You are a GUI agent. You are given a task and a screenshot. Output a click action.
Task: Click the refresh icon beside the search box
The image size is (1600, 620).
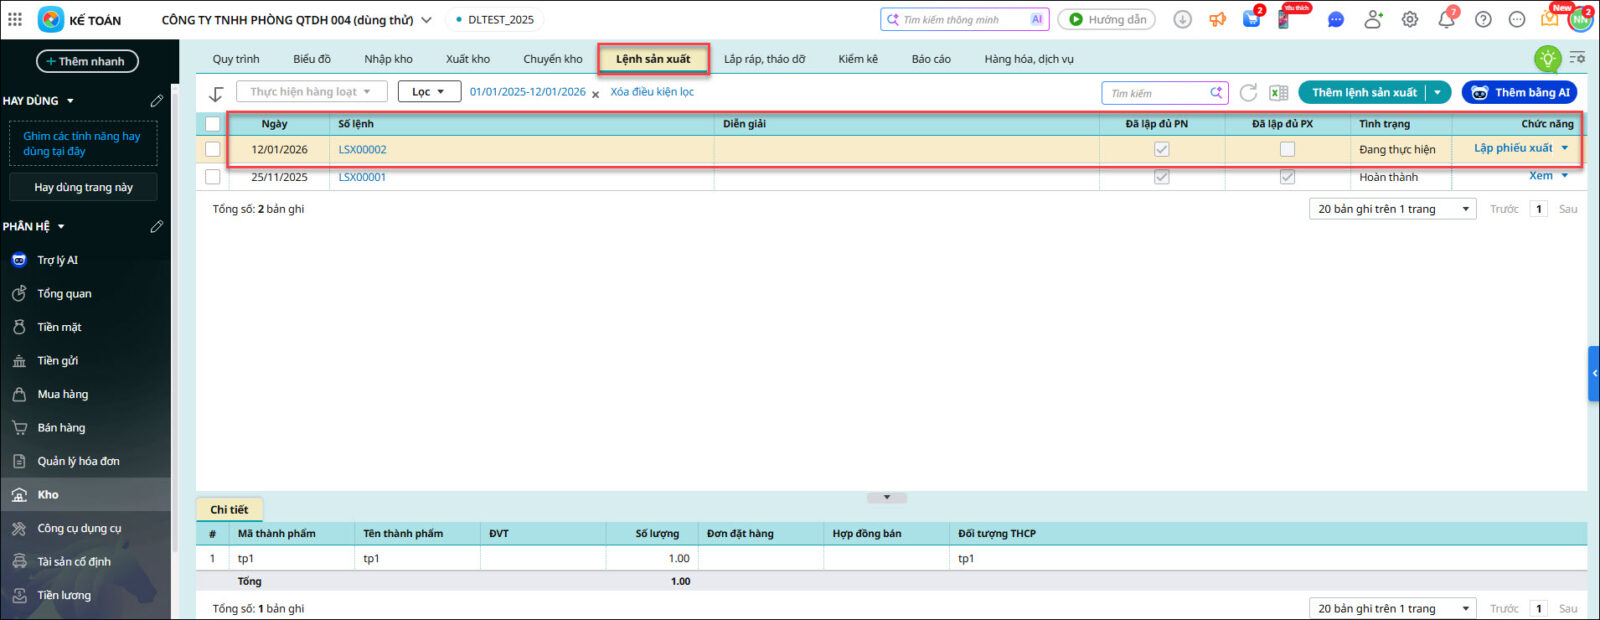pyautogui.click(x=1248, y=93)
